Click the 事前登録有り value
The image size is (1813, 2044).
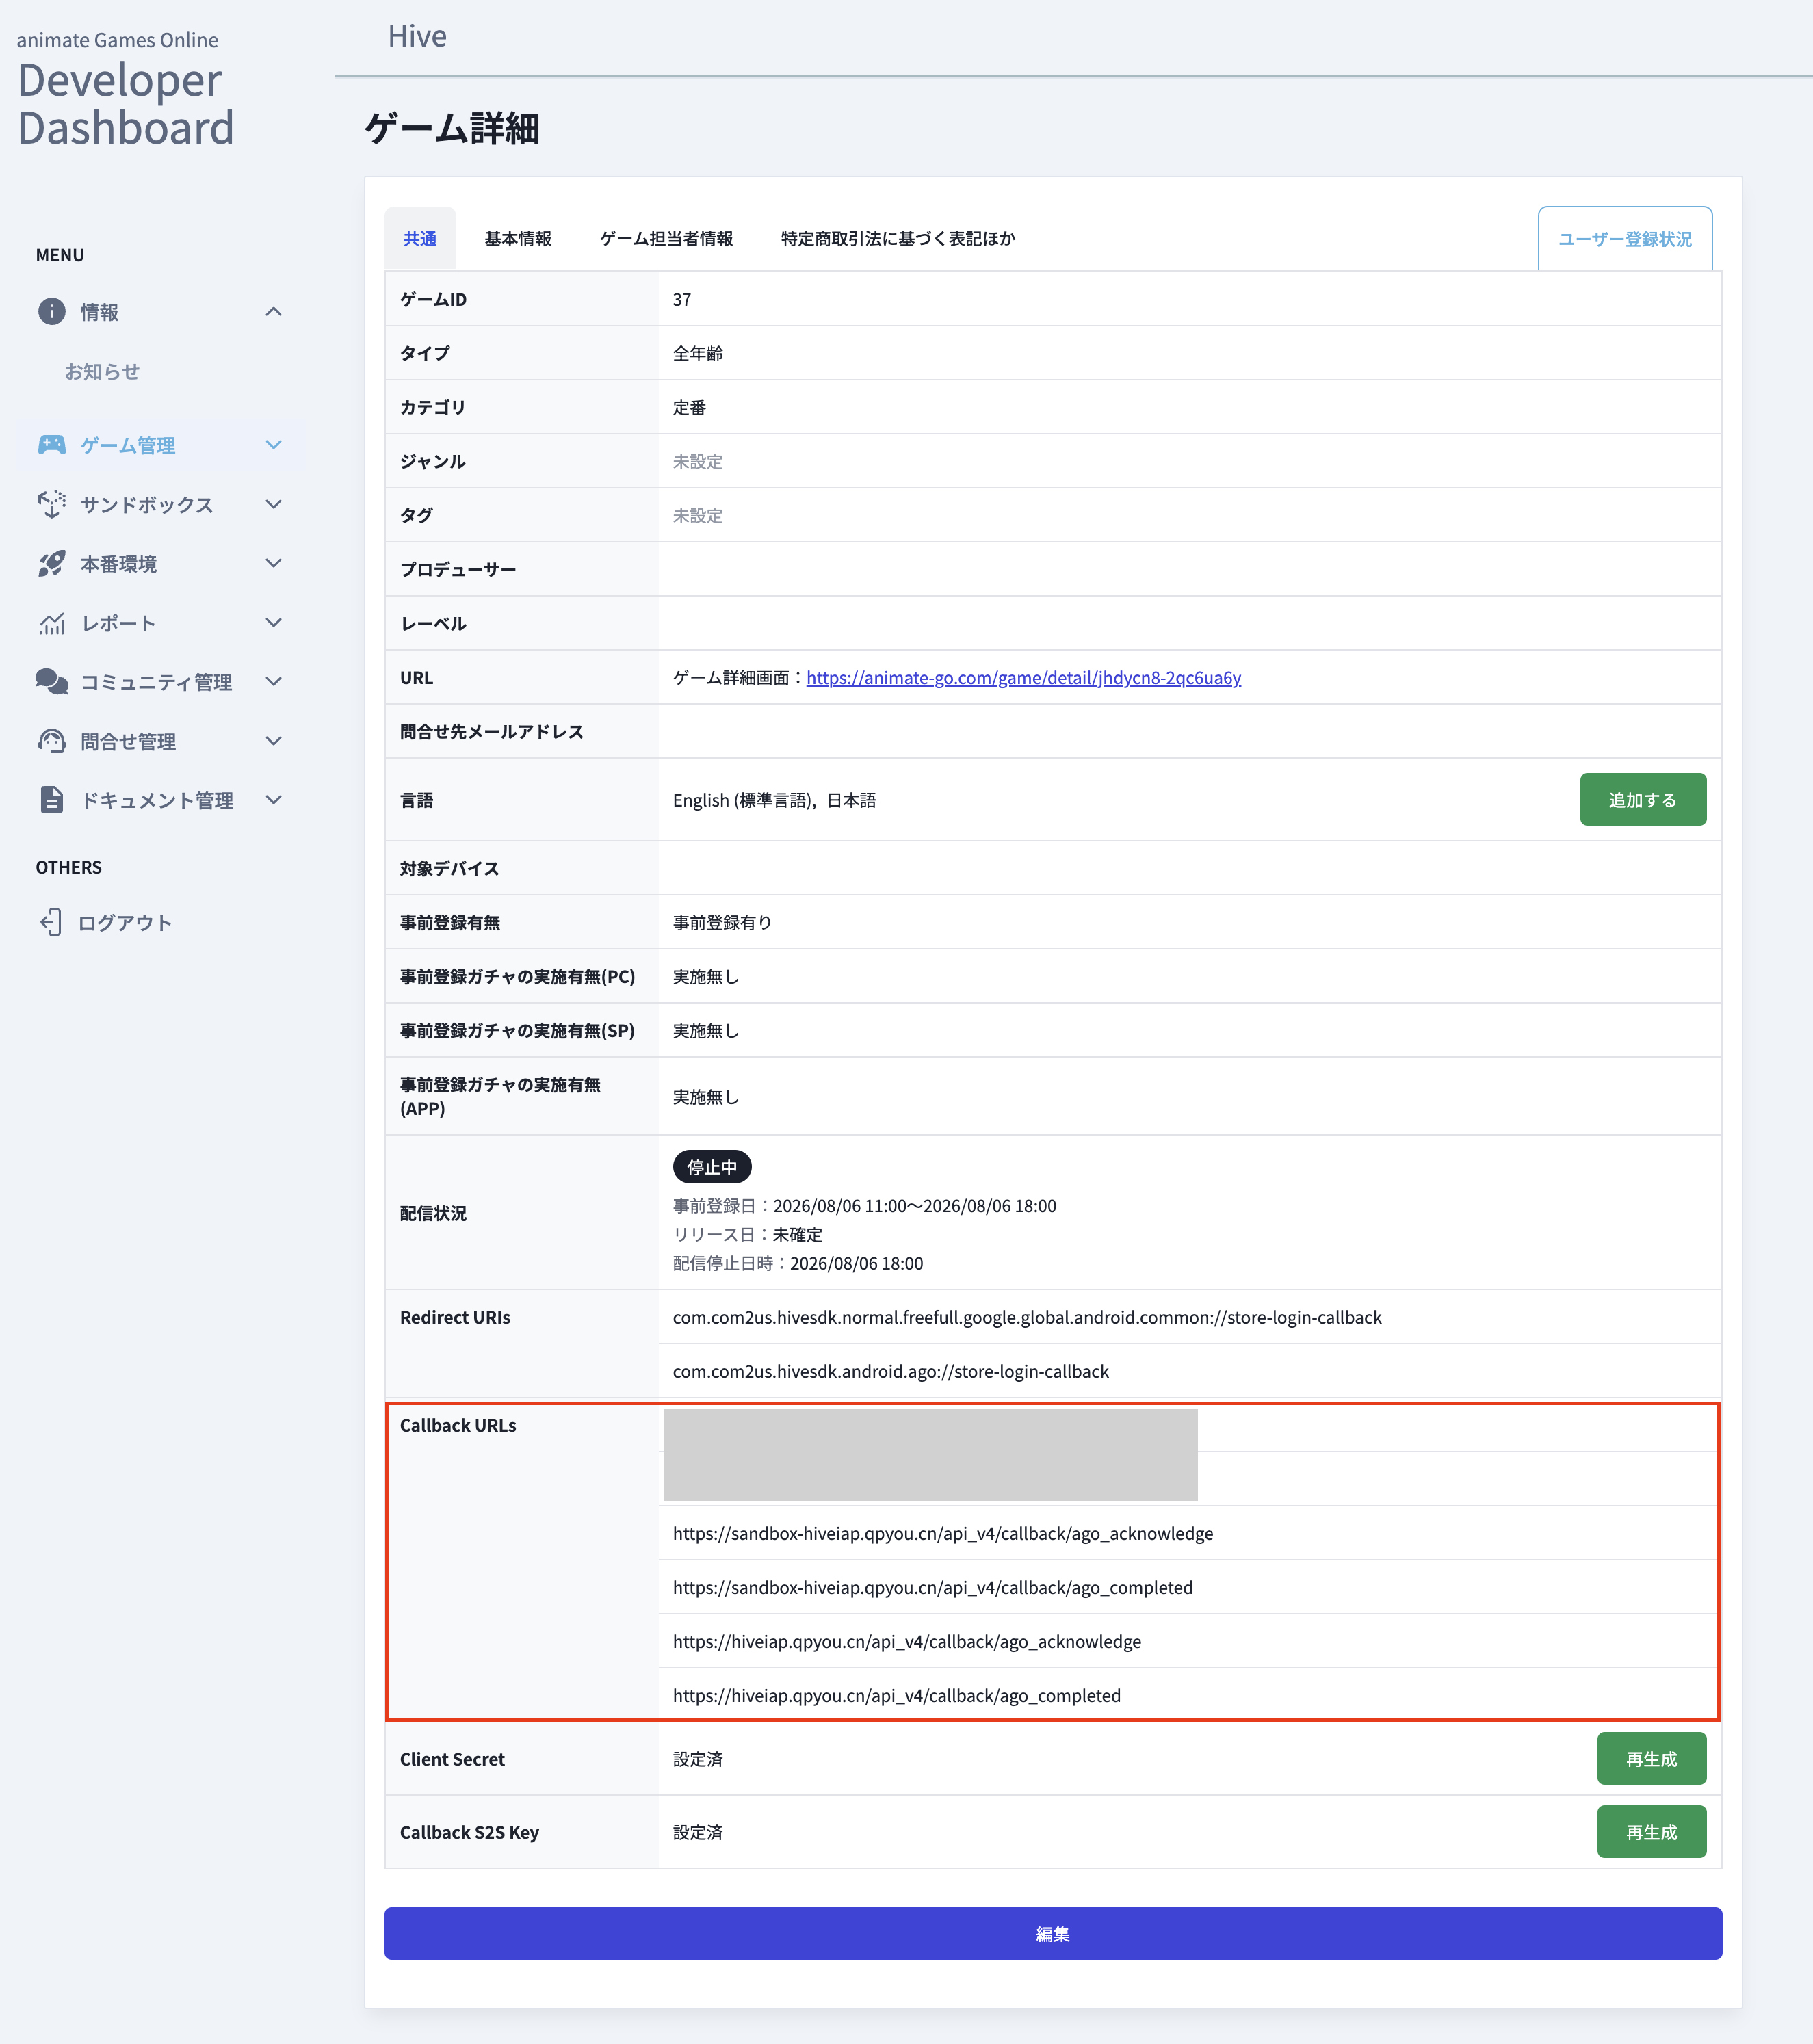click(722, 922)
